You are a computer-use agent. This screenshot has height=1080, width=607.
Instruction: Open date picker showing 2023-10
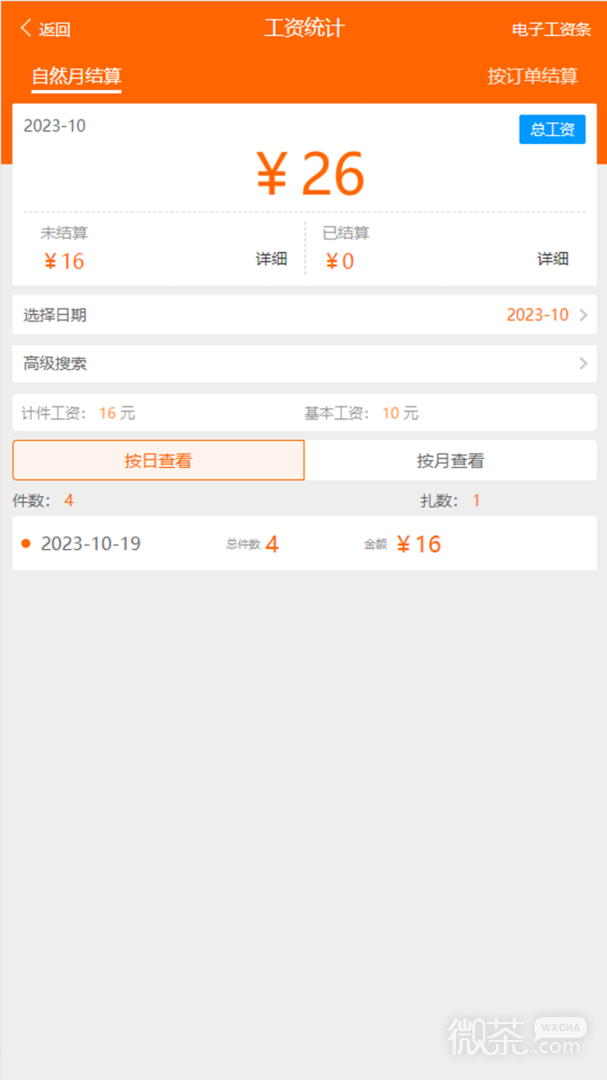coord(537,315)
